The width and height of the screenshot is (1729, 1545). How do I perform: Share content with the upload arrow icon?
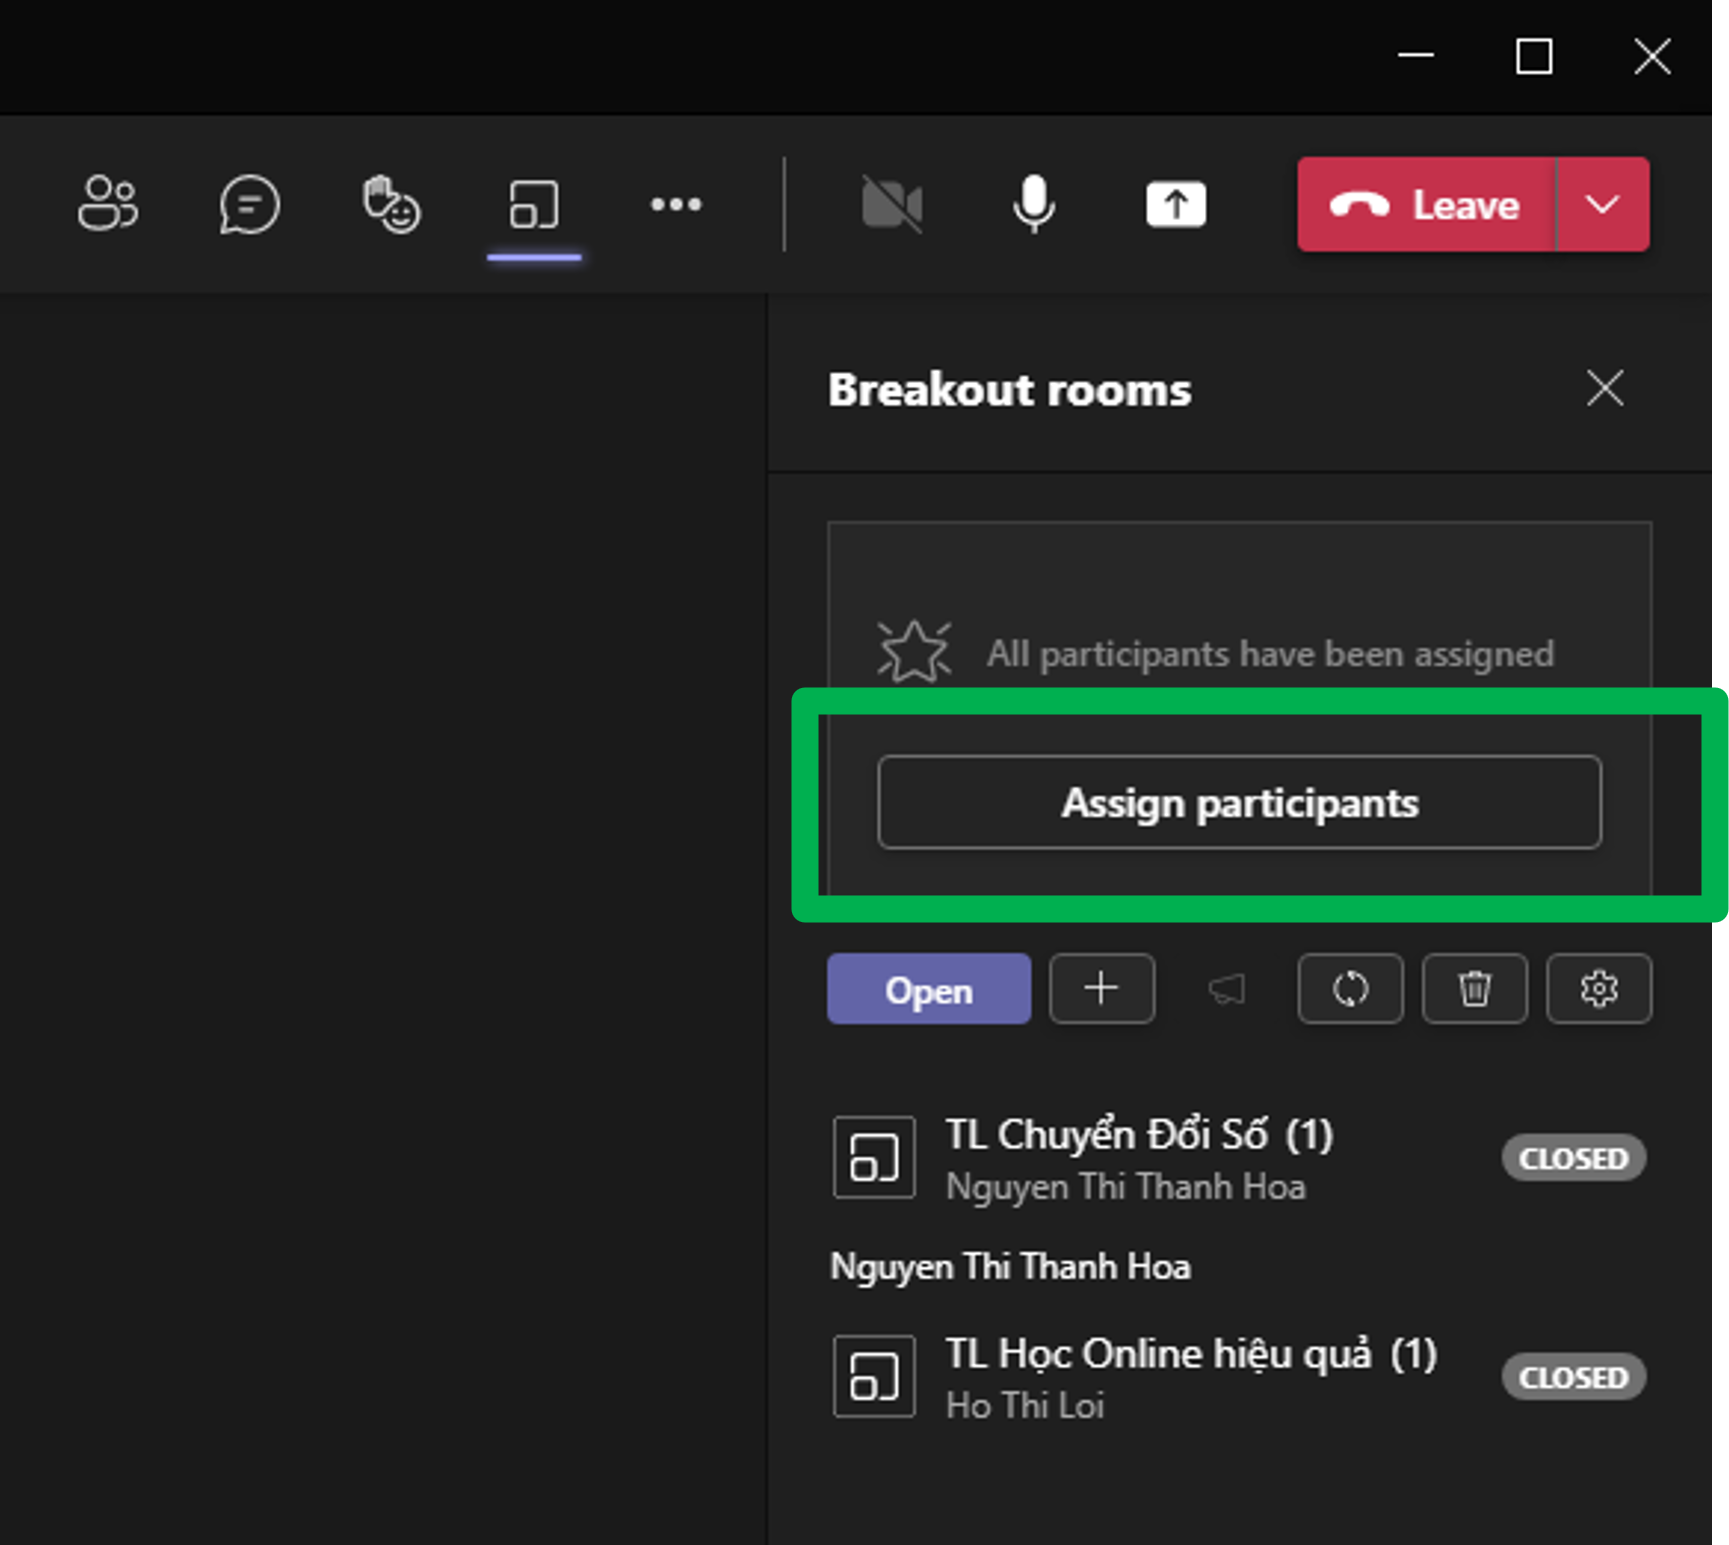[x=1175, y=204]
